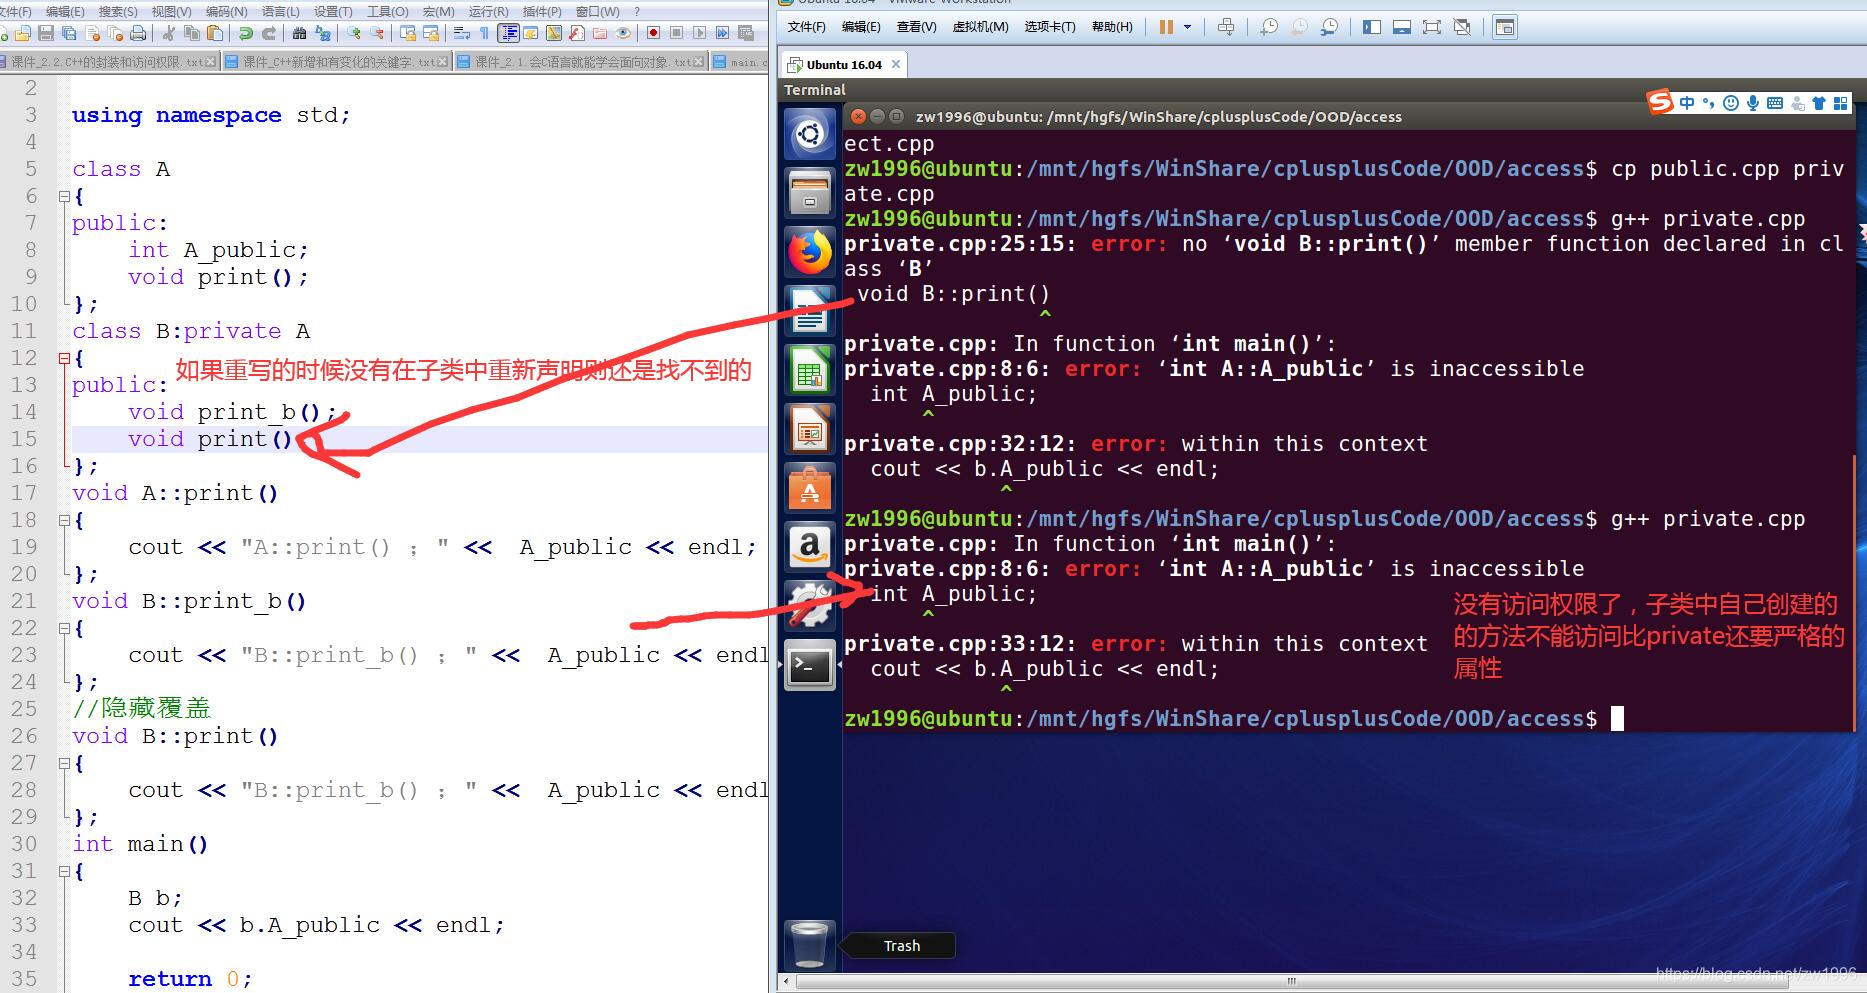Undo last edit with green arrow
The image size is (1867, 993).
245,33
